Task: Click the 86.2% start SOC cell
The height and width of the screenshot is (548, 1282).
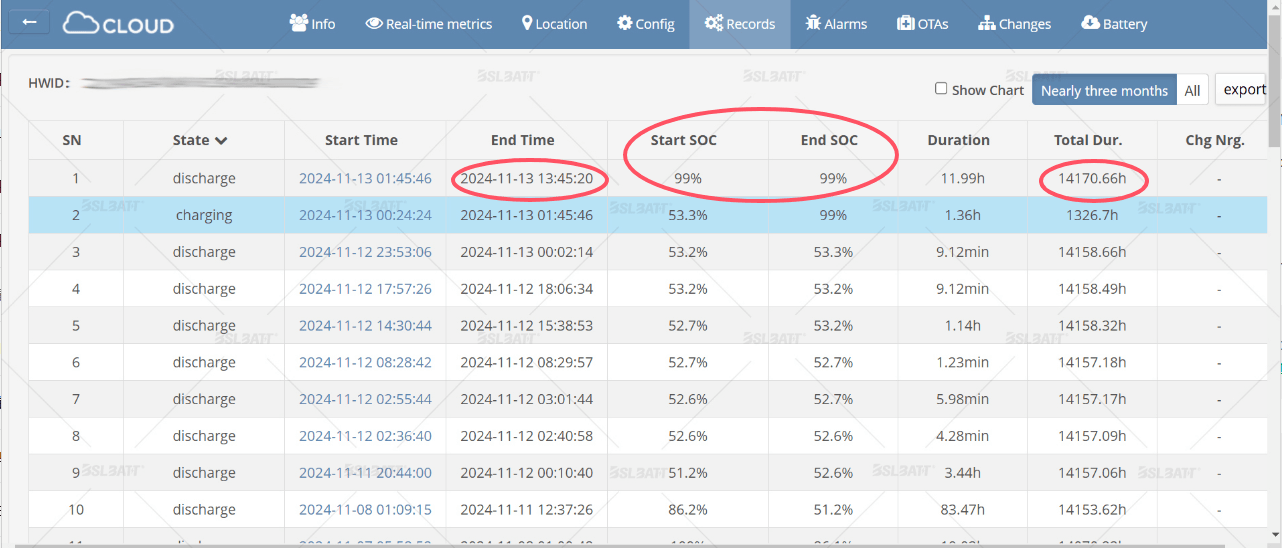Action: [688, 510]
